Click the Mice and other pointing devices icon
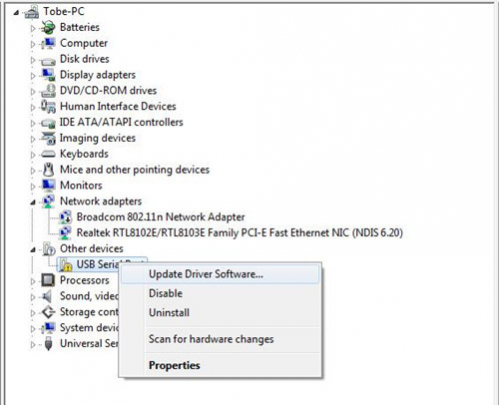500x406 pixels. point(49,170)
